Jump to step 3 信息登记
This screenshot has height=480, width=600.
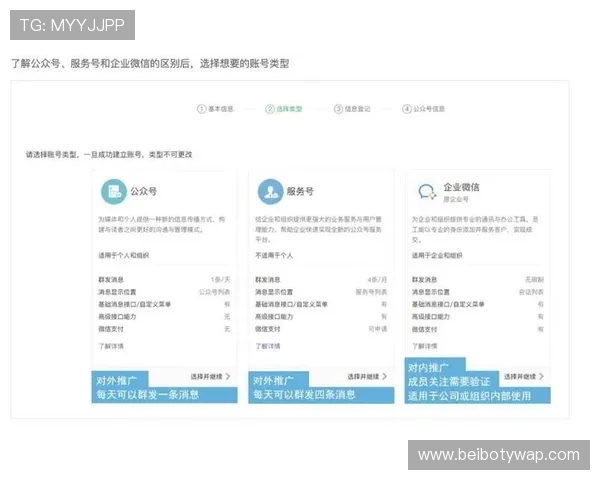coord(352,109)
